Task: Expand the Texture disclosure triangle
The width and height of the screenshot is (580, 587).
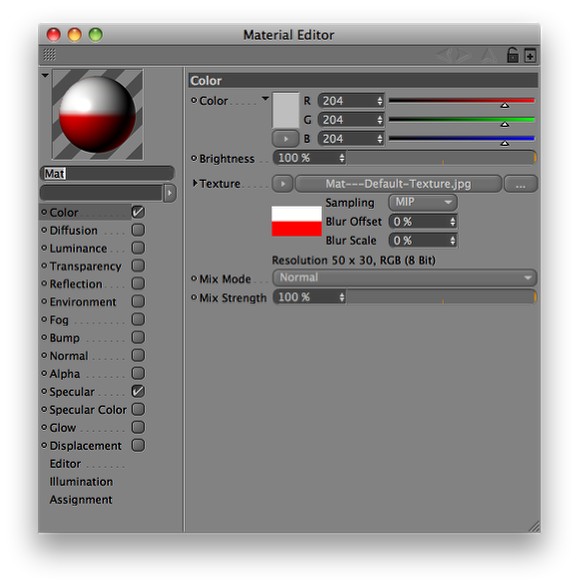Action: 195,183
